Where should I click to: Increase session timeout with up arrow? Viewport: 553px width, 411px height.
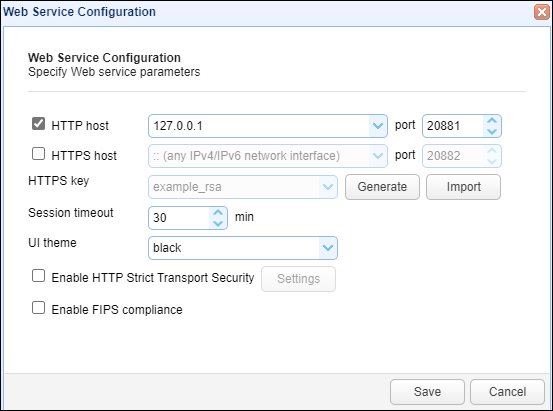pos(218,212)
